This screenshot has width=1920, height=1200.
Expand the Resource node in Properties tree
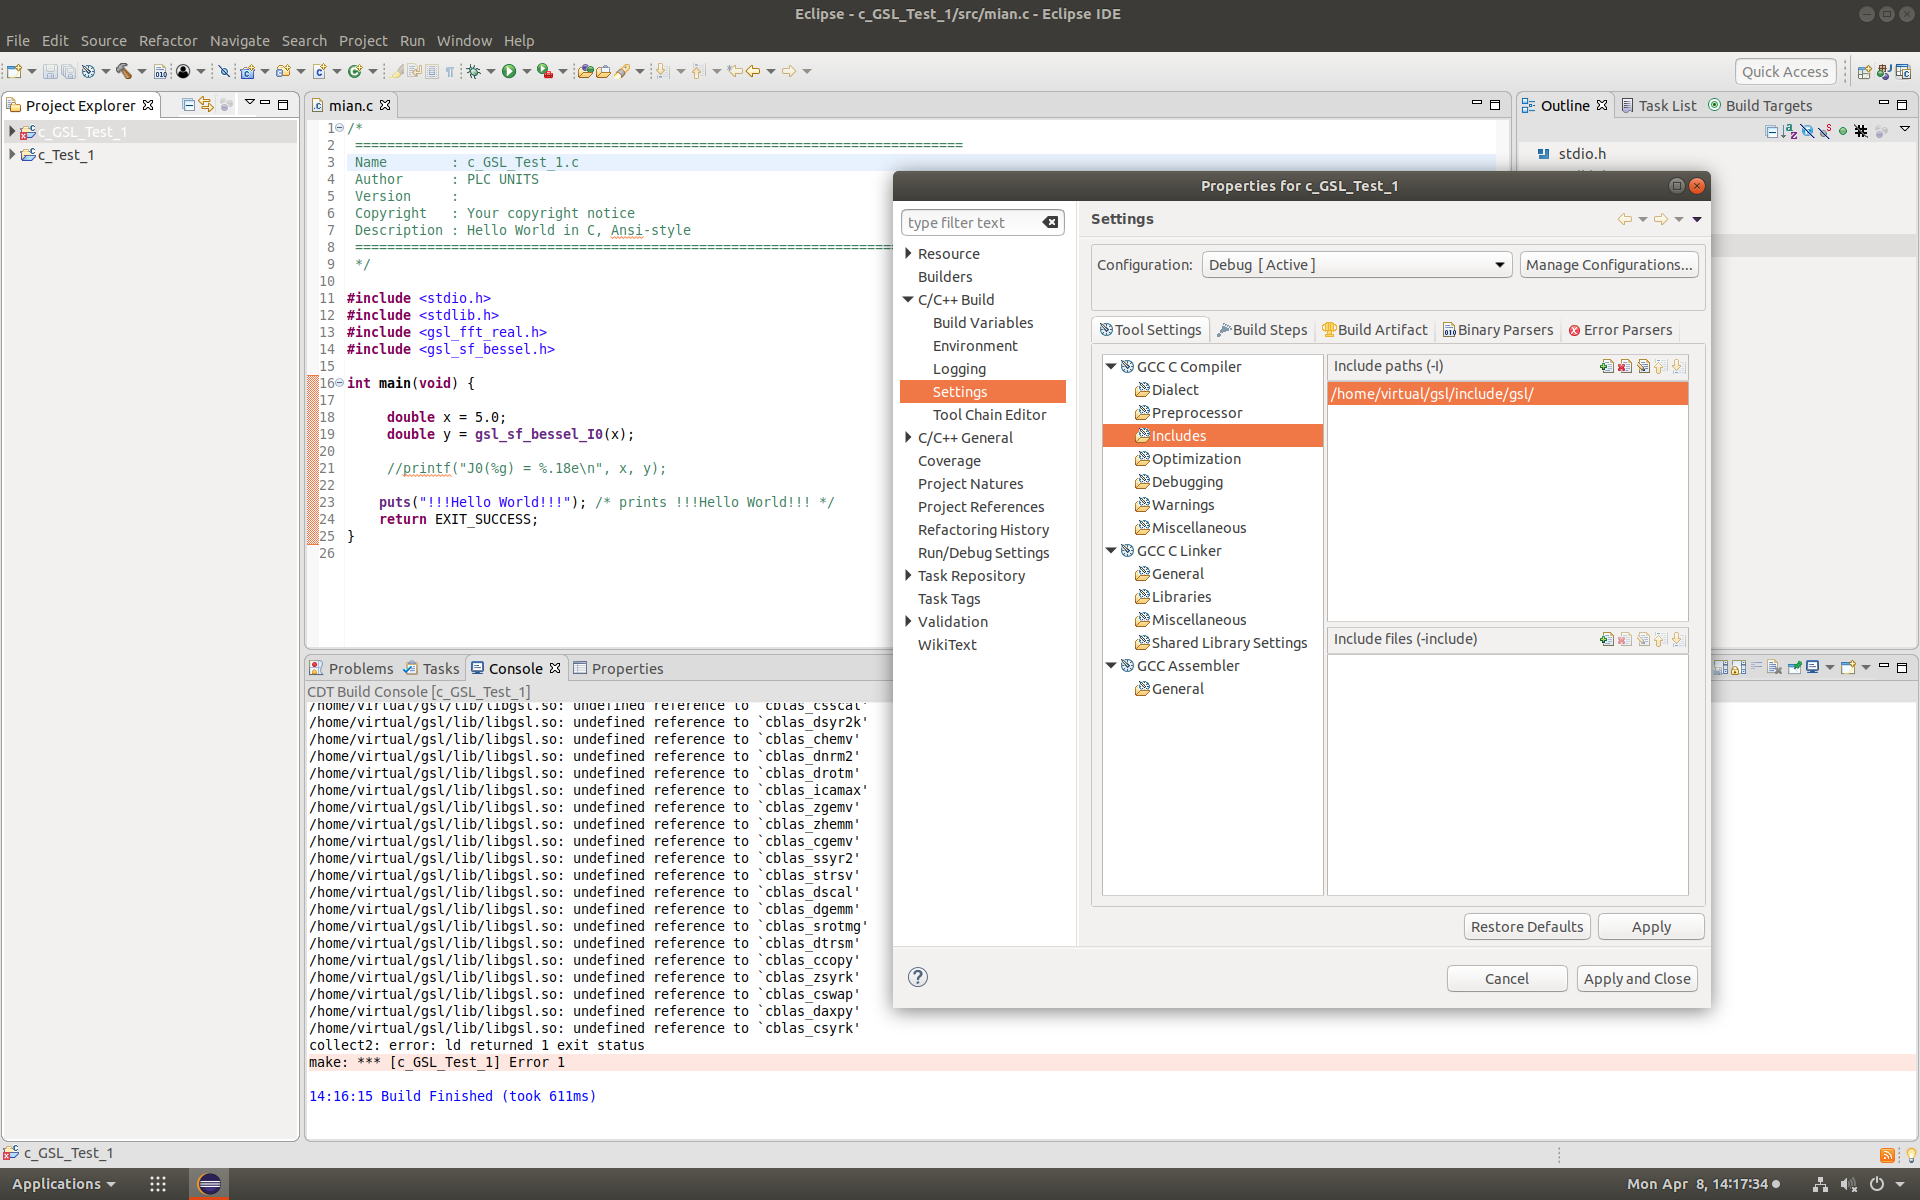[908, 253]
